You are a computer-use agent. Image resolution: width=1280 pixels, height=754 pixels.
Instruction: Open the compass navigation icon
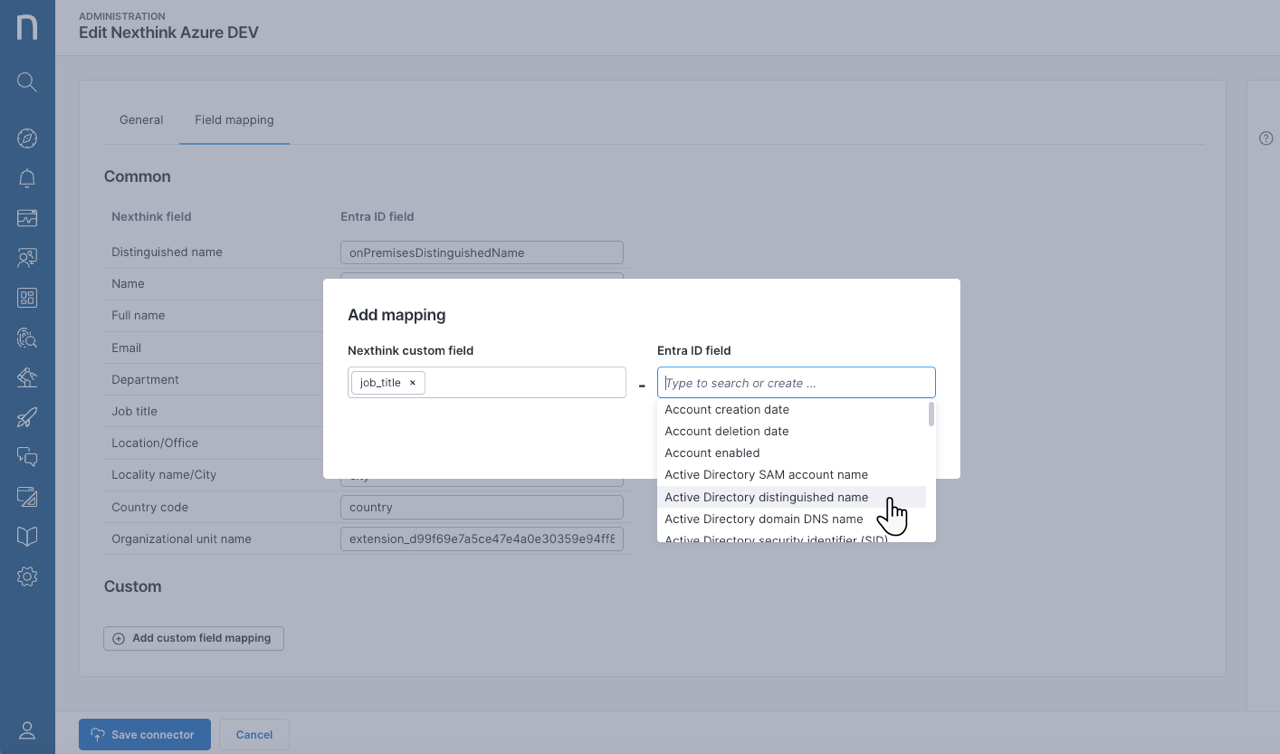coord(27,138)
